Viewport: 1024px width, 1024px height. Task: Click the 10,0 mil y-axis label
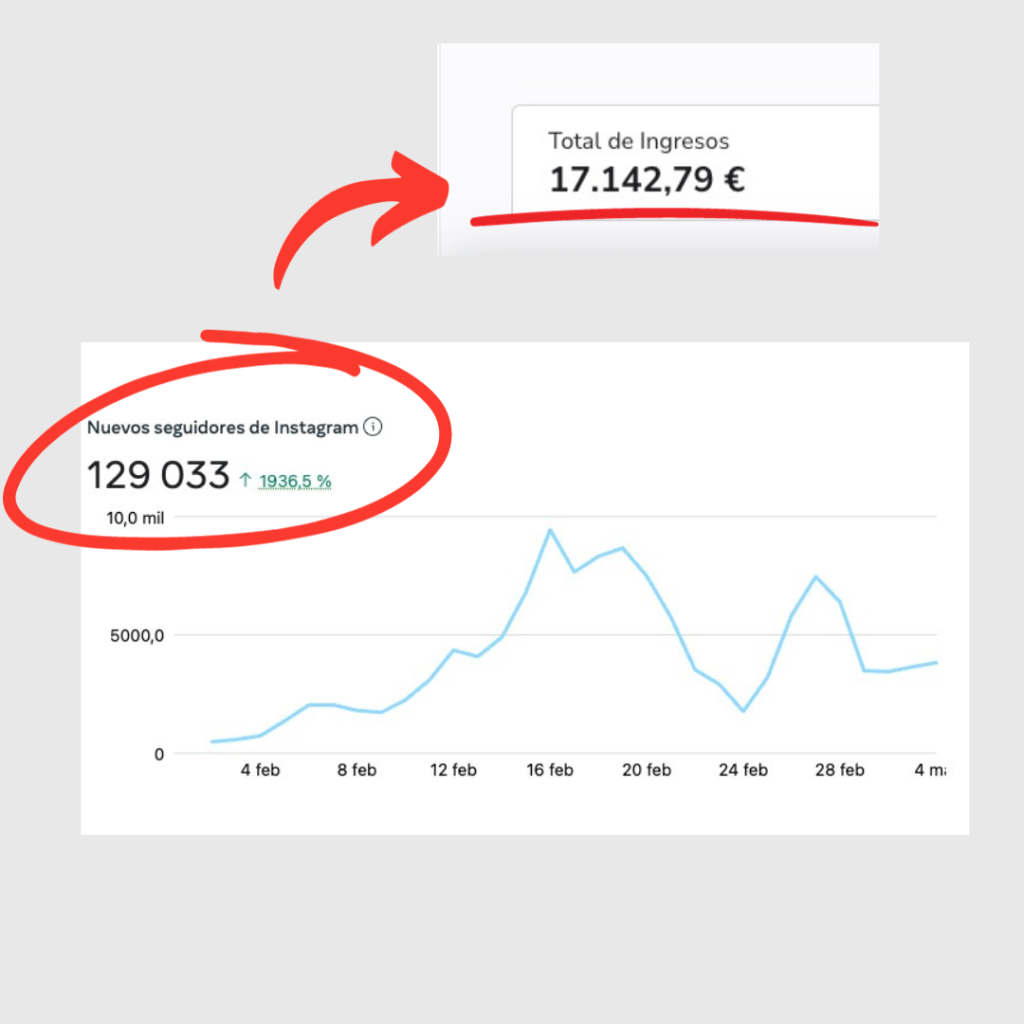click(135, 518)
